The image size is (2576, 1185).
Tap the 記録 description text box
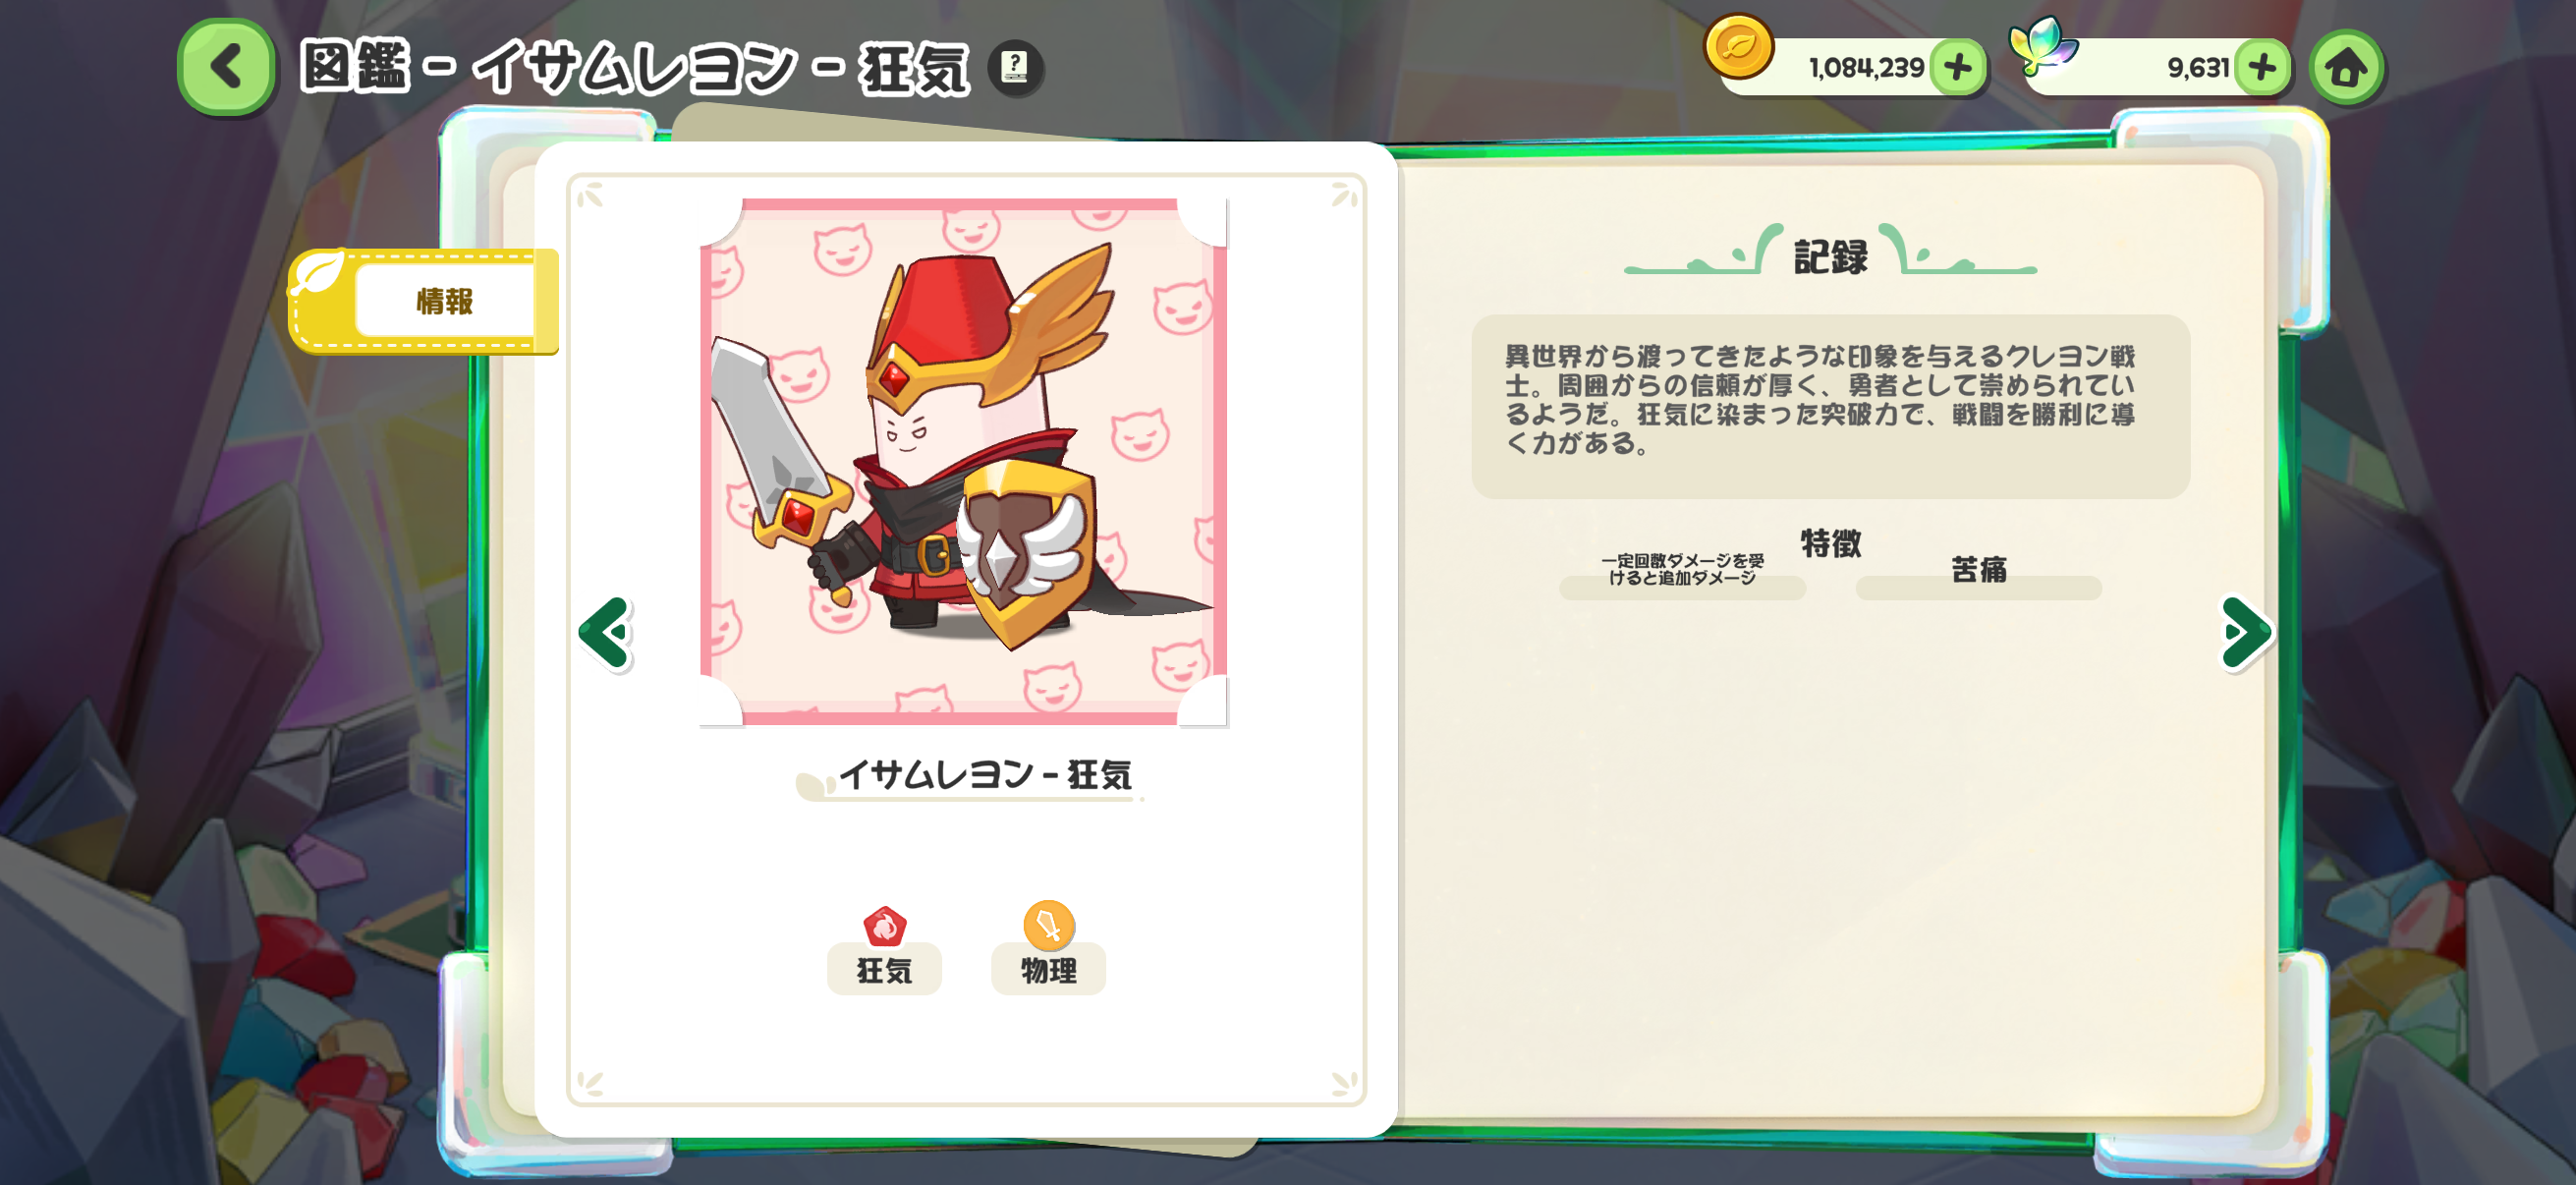click(1830, 405)
